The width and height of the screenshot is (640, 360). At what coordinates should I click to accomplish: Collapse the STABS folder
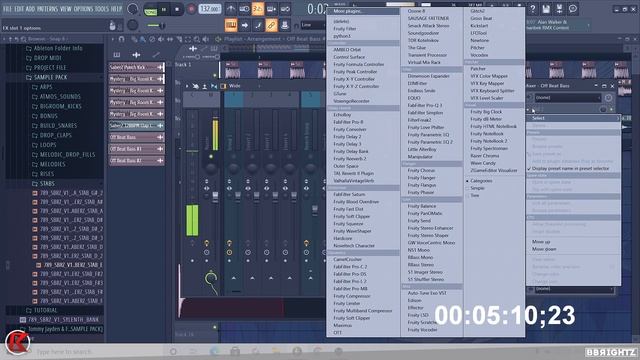(x=43, y=184)
